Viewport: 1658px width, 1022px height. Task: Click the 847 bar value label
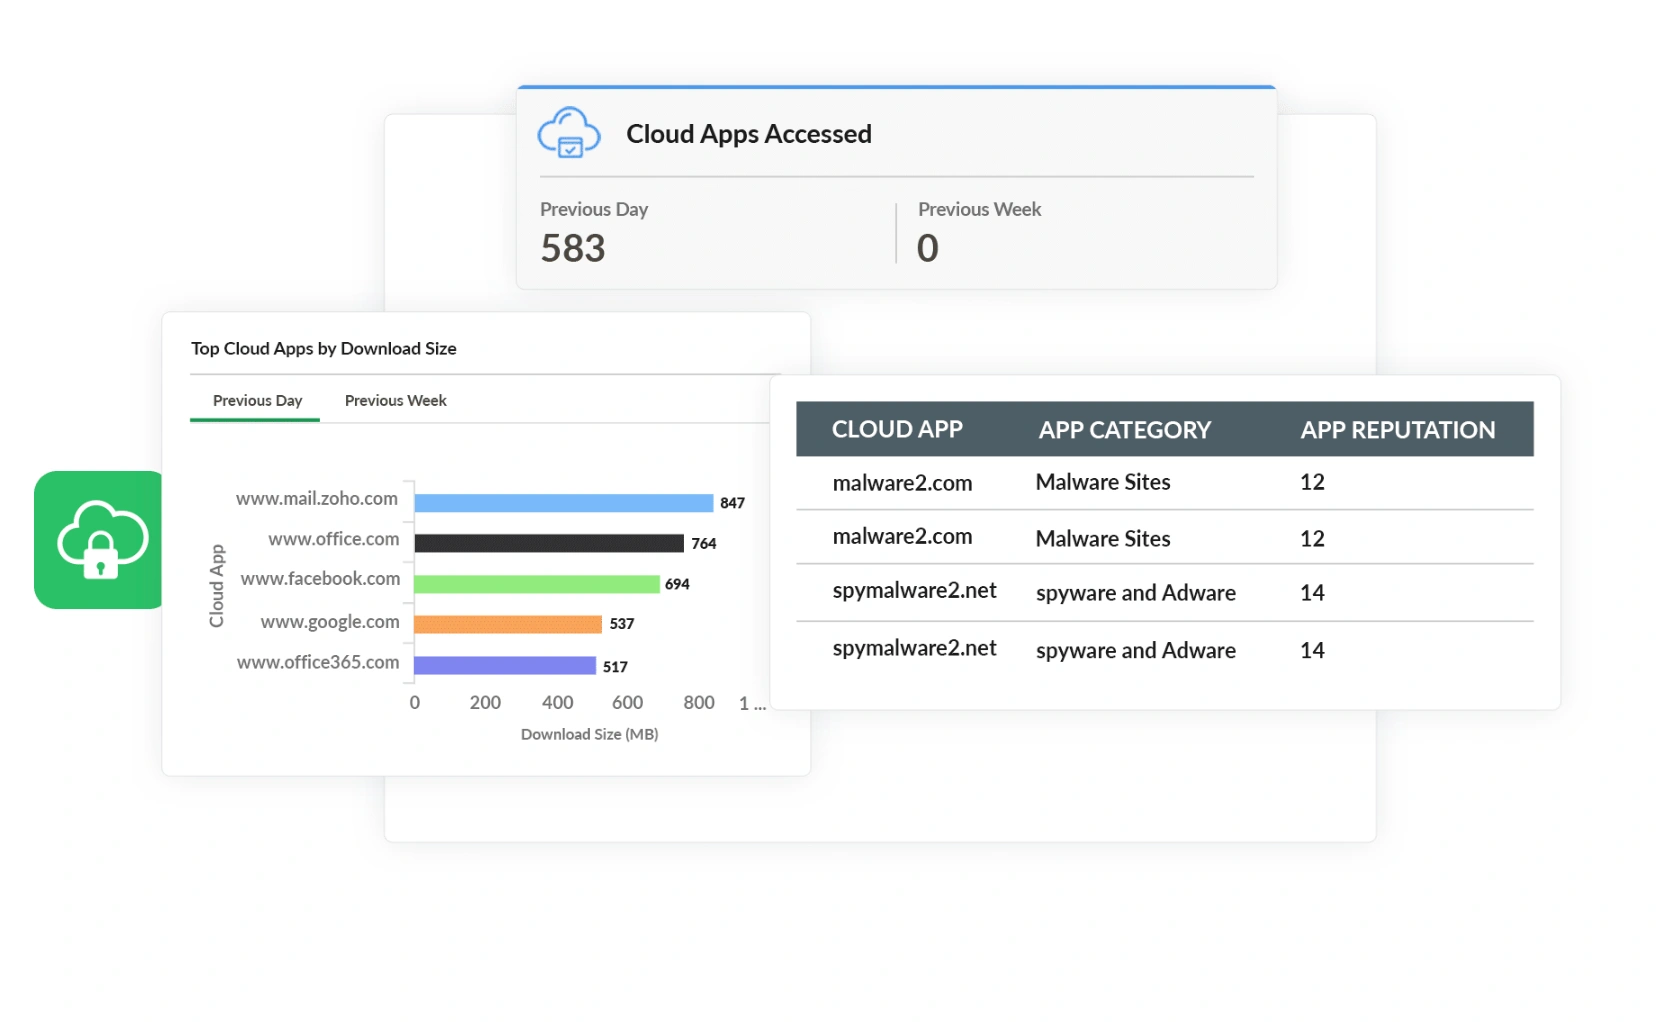(732, 503)
